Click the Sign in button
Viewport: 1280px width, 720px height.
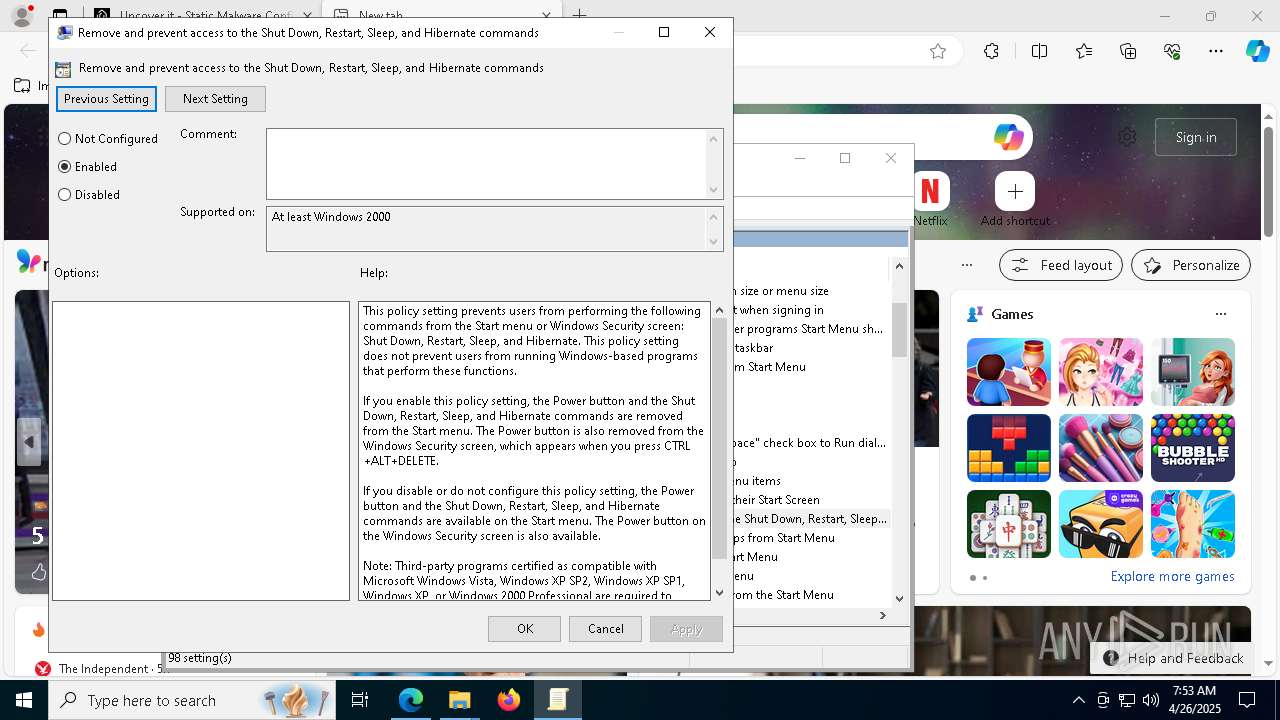point(1196,137)
